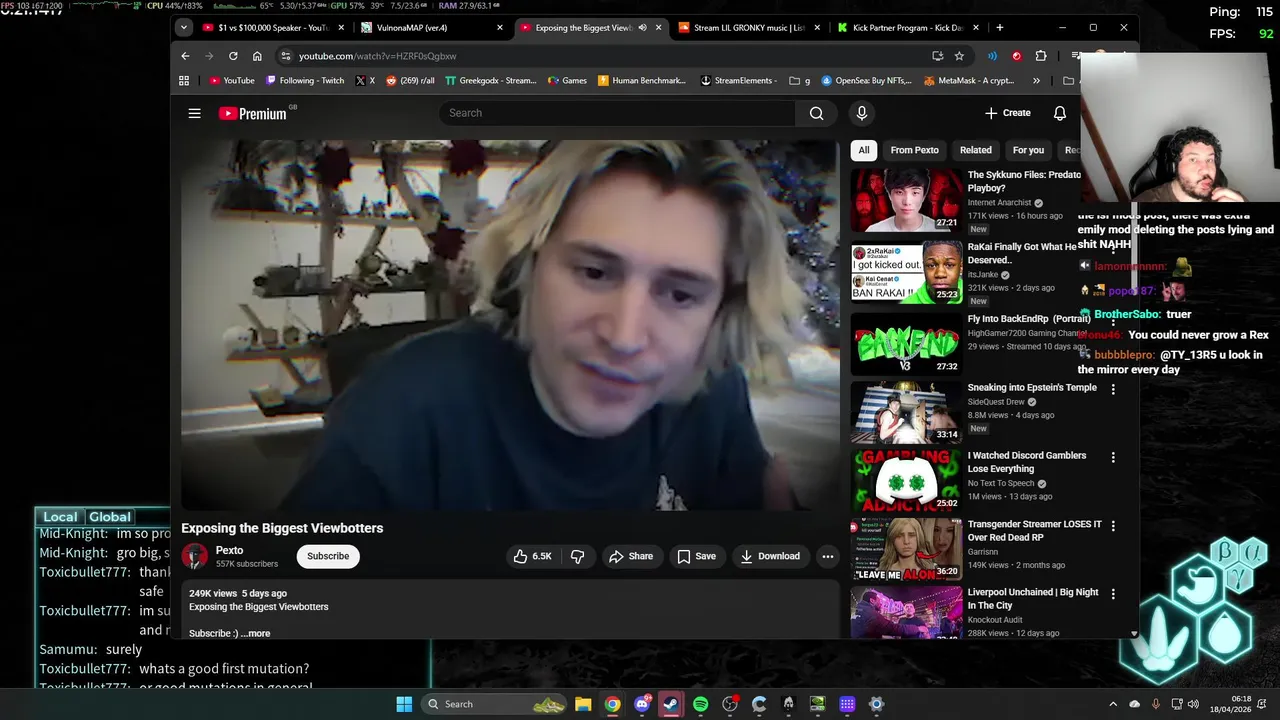Open RaKai Finally Got What He Deserved thumbnail

906,274
